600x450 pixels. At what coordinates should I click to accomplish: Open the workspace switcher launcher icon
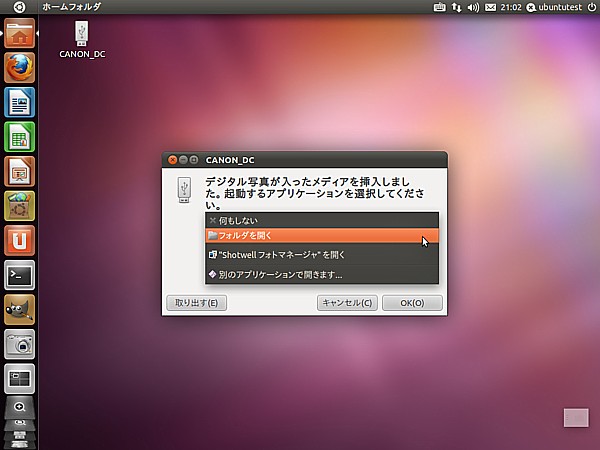[x=20, y=379]
